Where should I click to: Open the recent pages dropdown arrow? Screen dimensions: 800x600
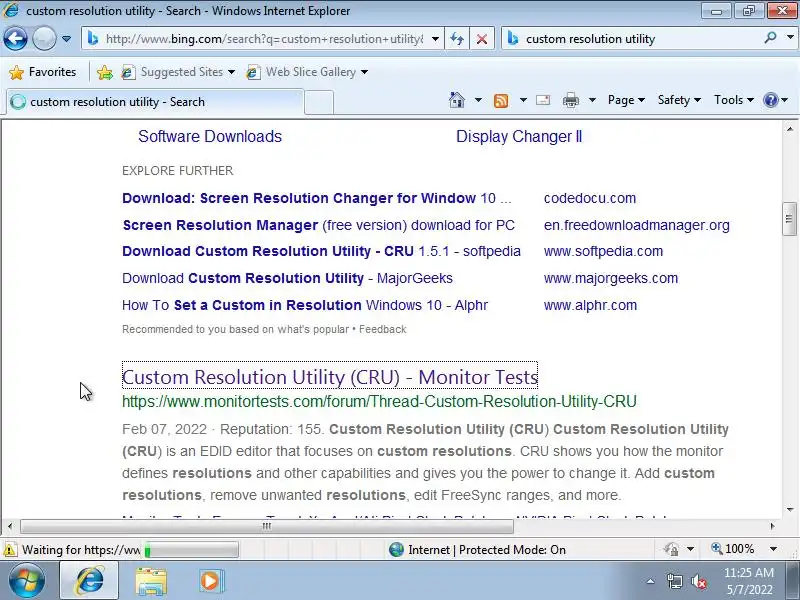click(66, 39)
